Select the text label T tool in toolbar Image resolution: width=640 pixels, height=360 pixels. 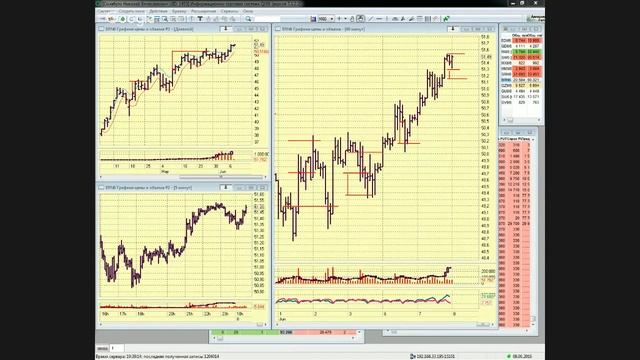click(x=200, y=19)
